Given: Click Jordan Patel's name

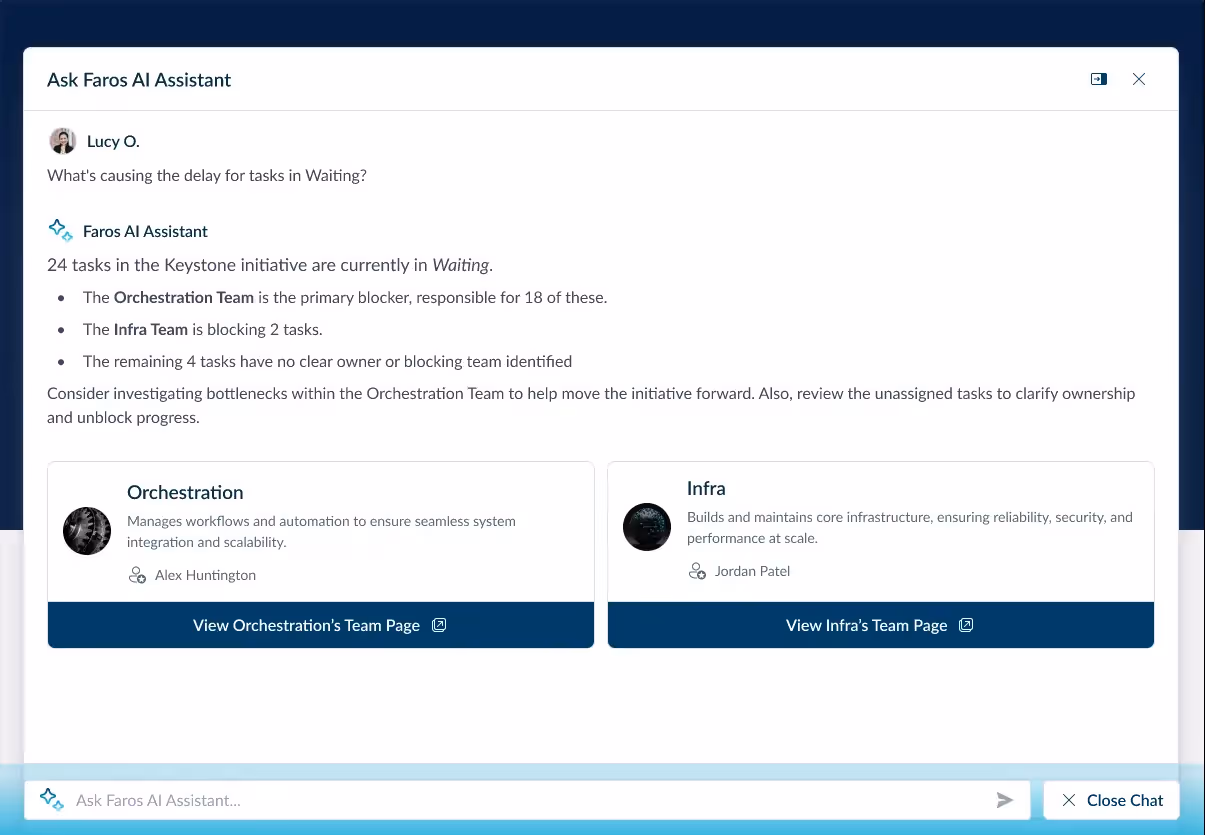Looking at the screenshot, I should click(752, 571).
